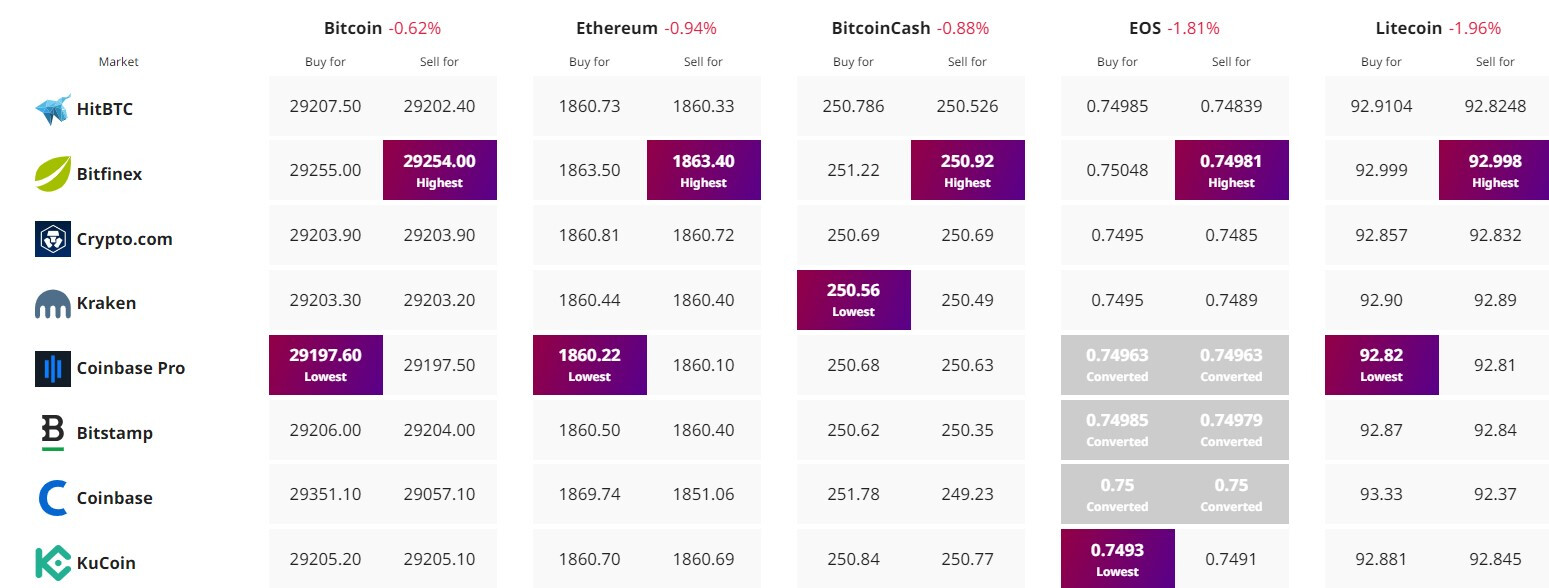The width and height of the screenshot is (1549, 588).
Task: Select the EOS column header
Action: point(1146,28)
